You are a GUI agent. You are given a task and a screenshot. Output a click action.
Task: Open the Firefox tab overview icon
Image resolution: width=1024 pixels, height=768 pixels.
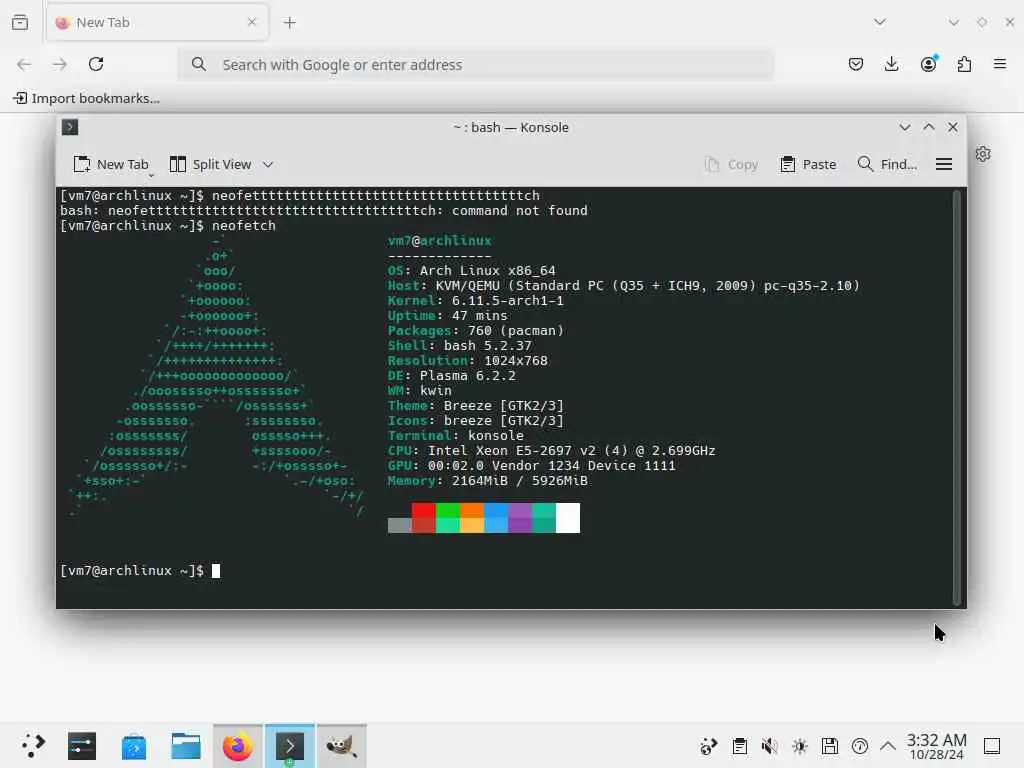click(x=20, y=22)
